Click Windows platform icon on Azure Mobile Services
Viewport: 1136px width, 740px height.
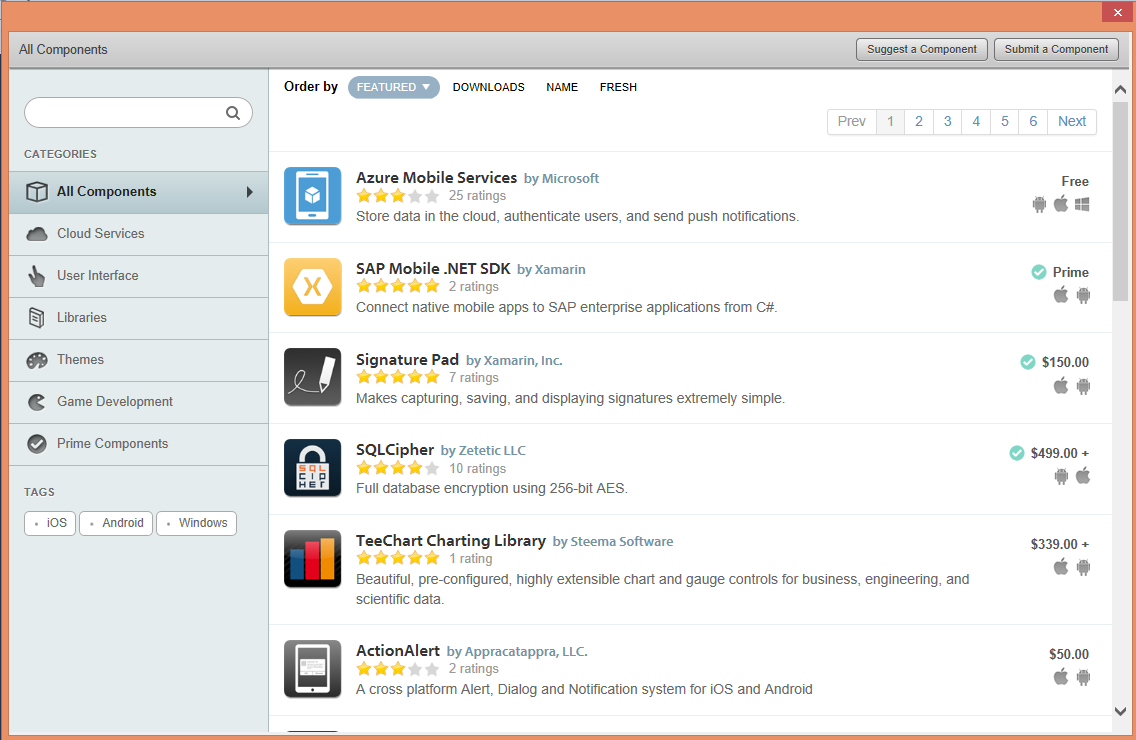click(1082, 204)
